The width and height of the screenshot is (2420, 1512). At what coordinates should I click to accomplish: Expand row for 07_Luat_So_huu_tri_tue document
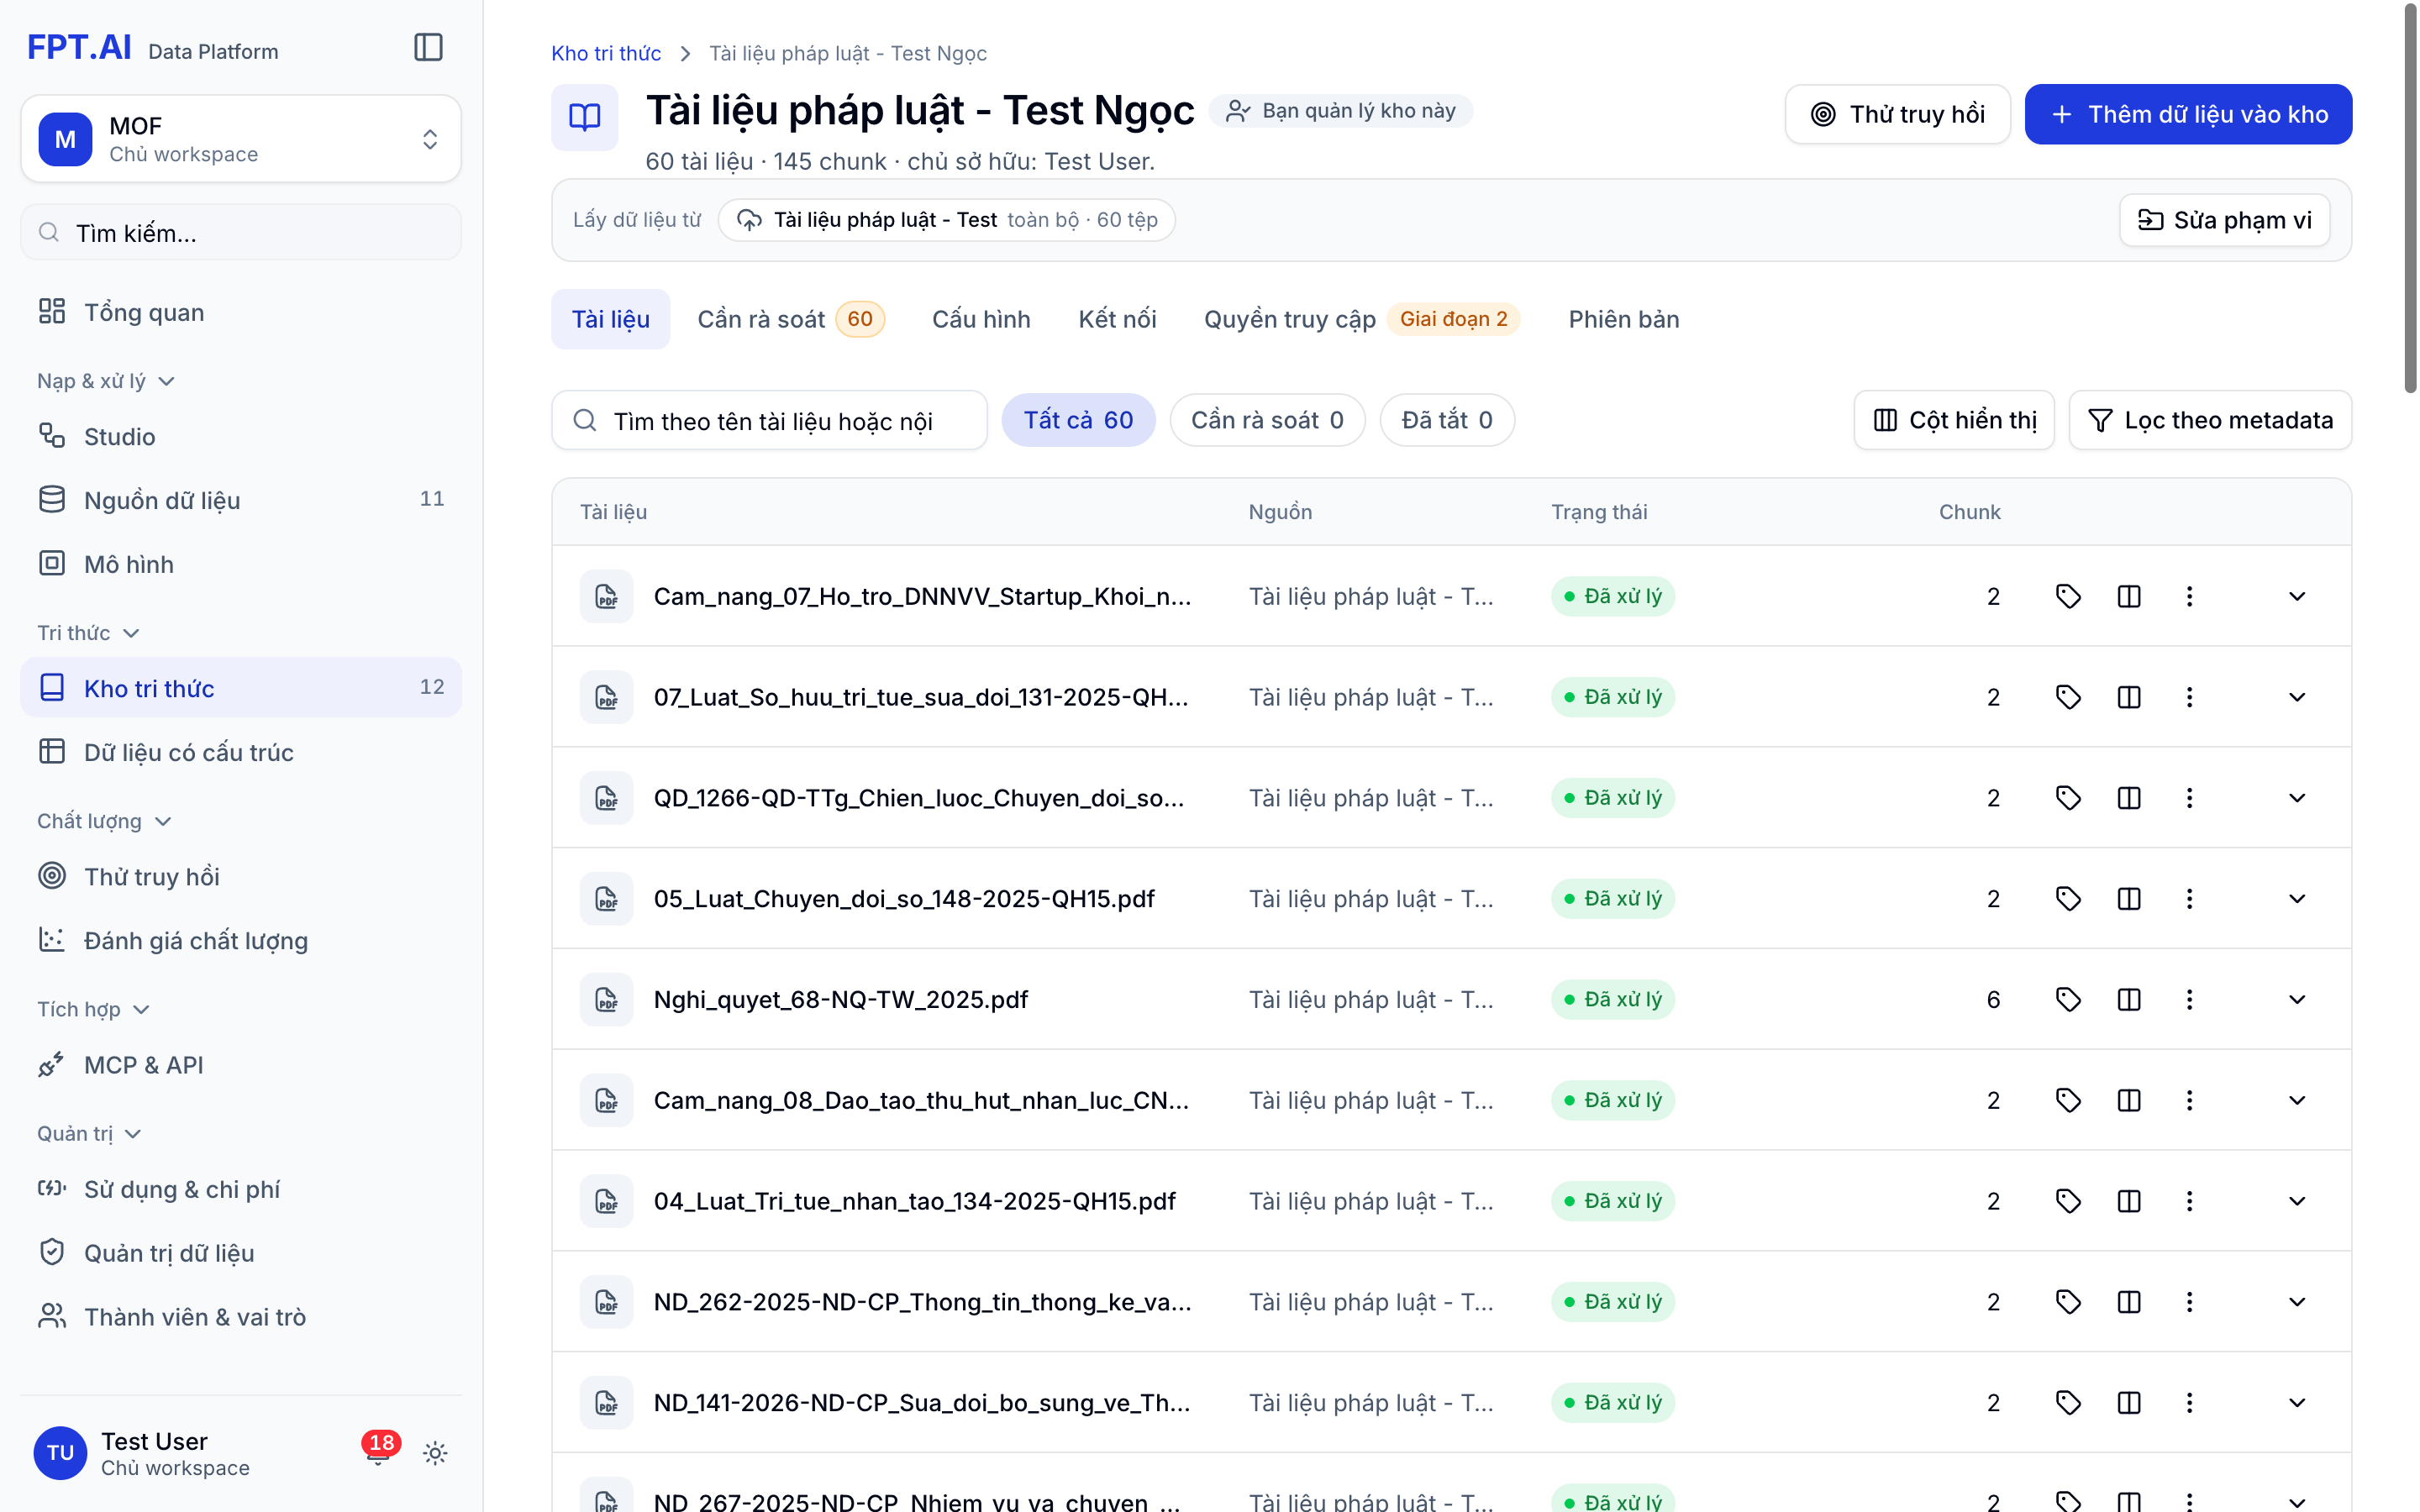[2296, 697]
